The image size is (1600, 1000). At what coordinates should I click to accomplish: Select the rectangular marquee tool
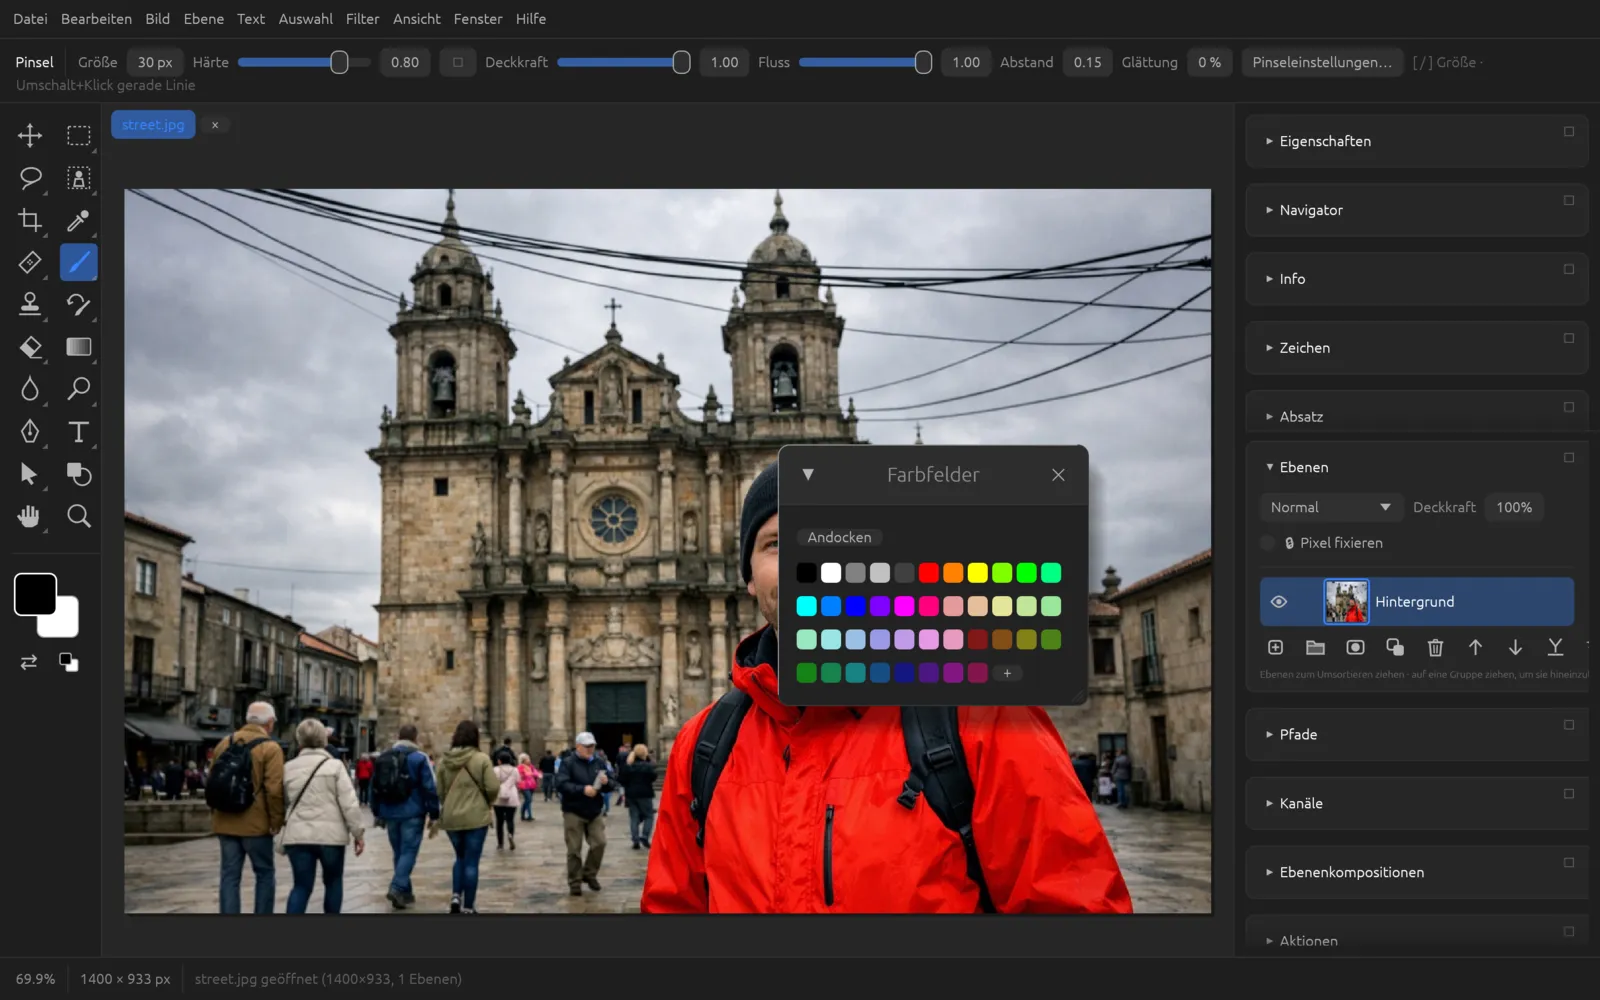point(79,135)
